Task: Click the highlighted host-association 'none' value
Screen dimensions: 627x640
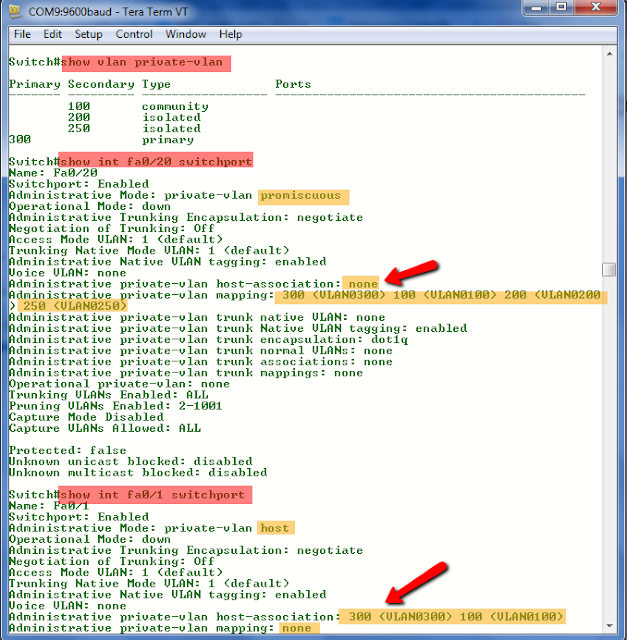Action: pos(361,283)
